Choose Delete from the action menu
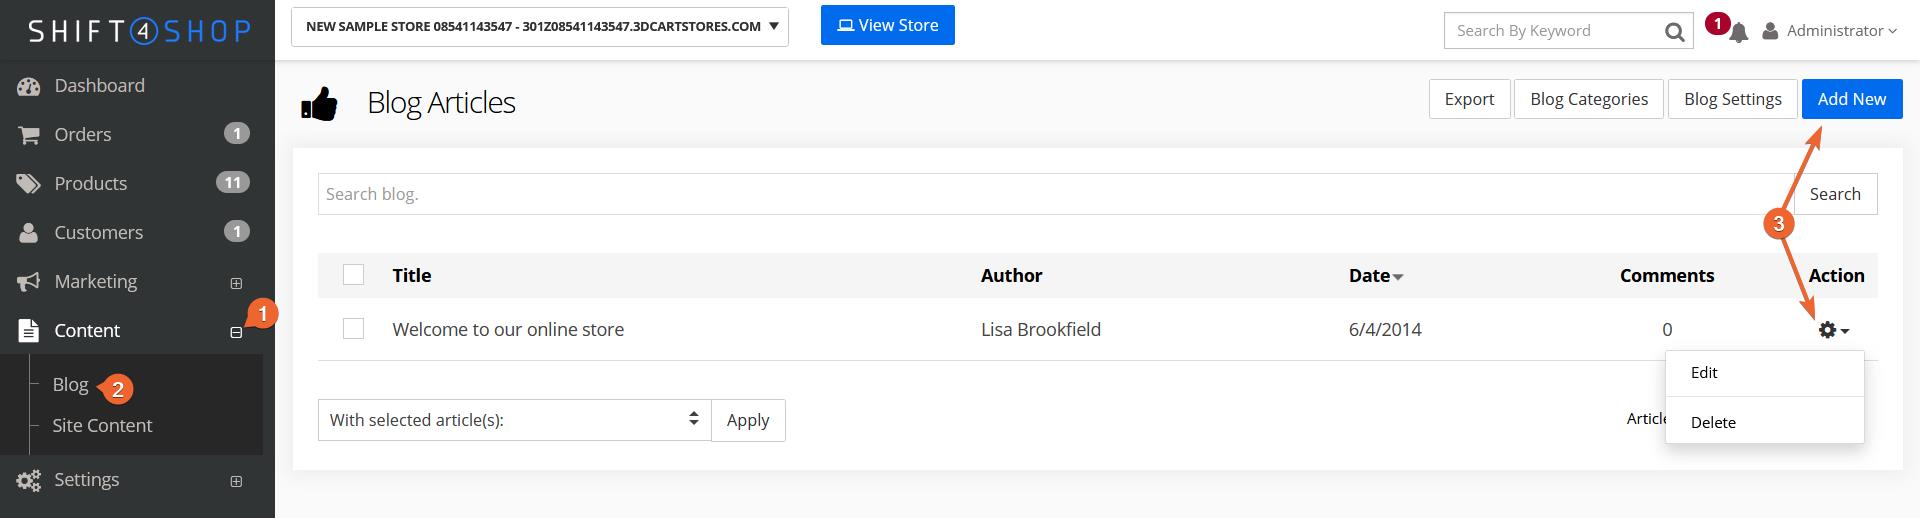This screenshot has width=1920, height=518. point(1713,422)
